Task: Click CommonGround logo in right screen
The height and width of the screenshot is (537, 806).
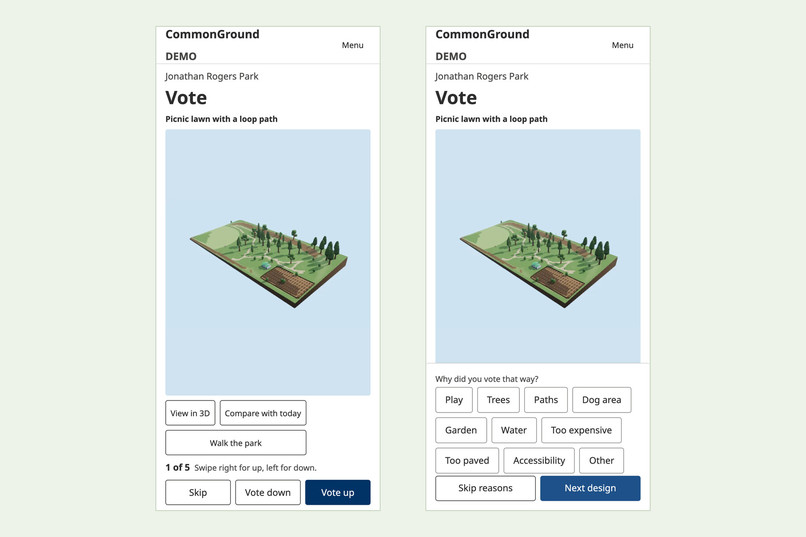Action: pos(482,34)
